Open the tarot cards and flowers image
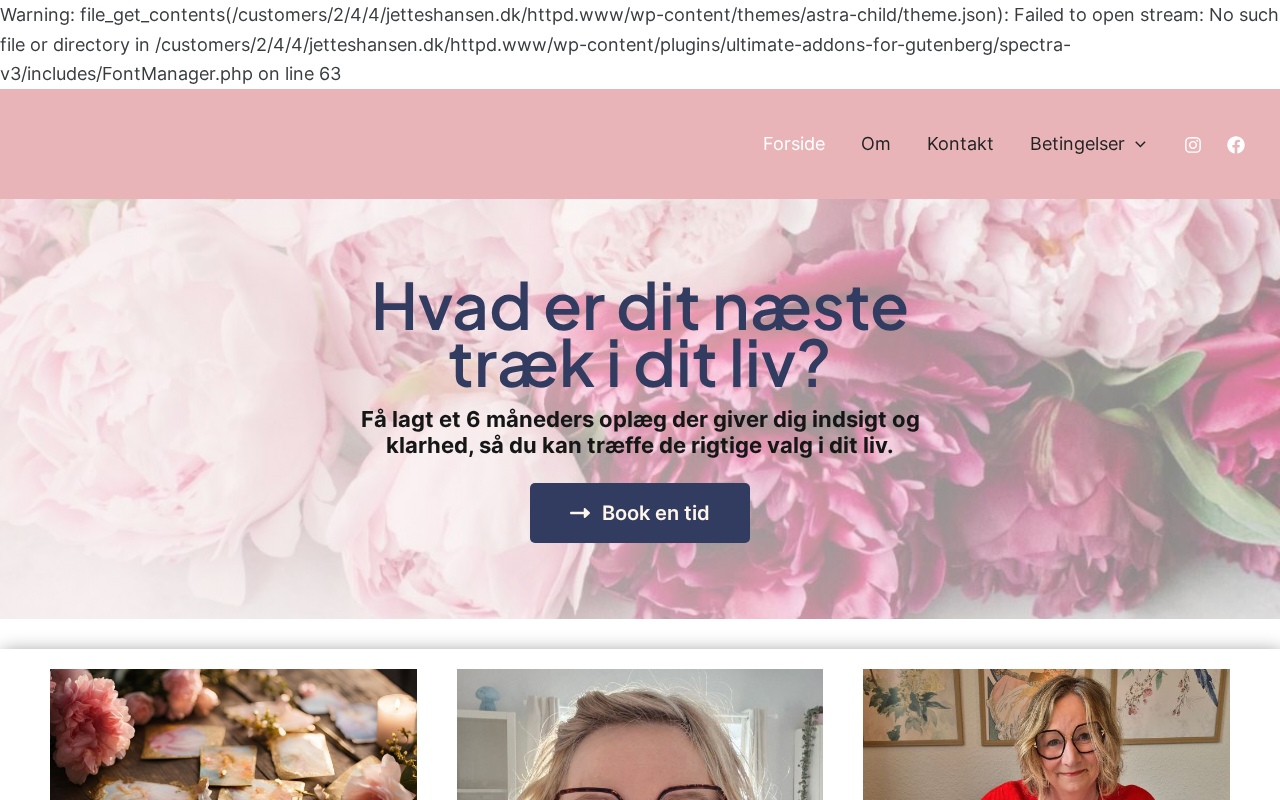 pyautogui.click(x=233, y=734)
